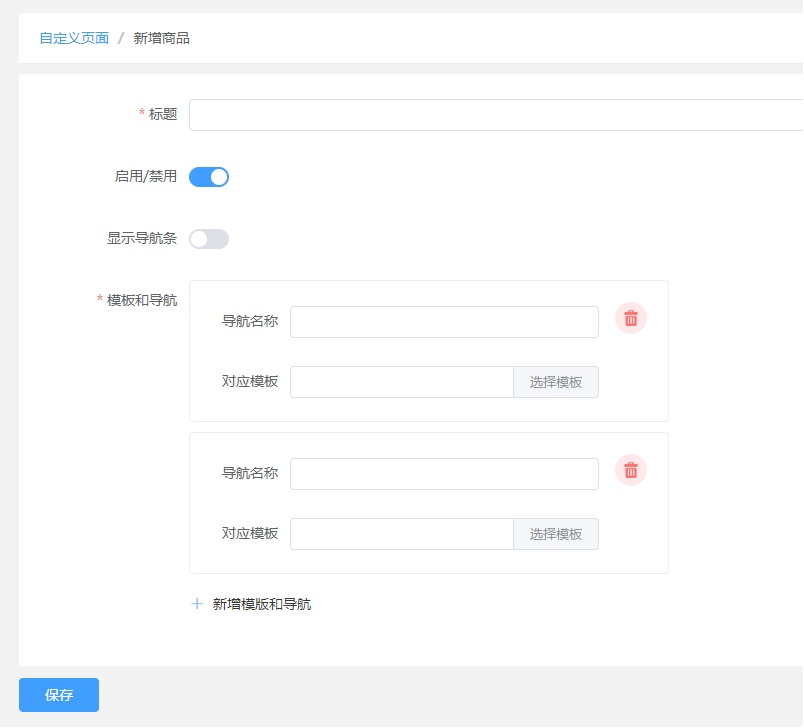Focus the second 导航名称 input field
Image resolution: width=804 pixels, height=728 pixels.
tap(444, 474)
